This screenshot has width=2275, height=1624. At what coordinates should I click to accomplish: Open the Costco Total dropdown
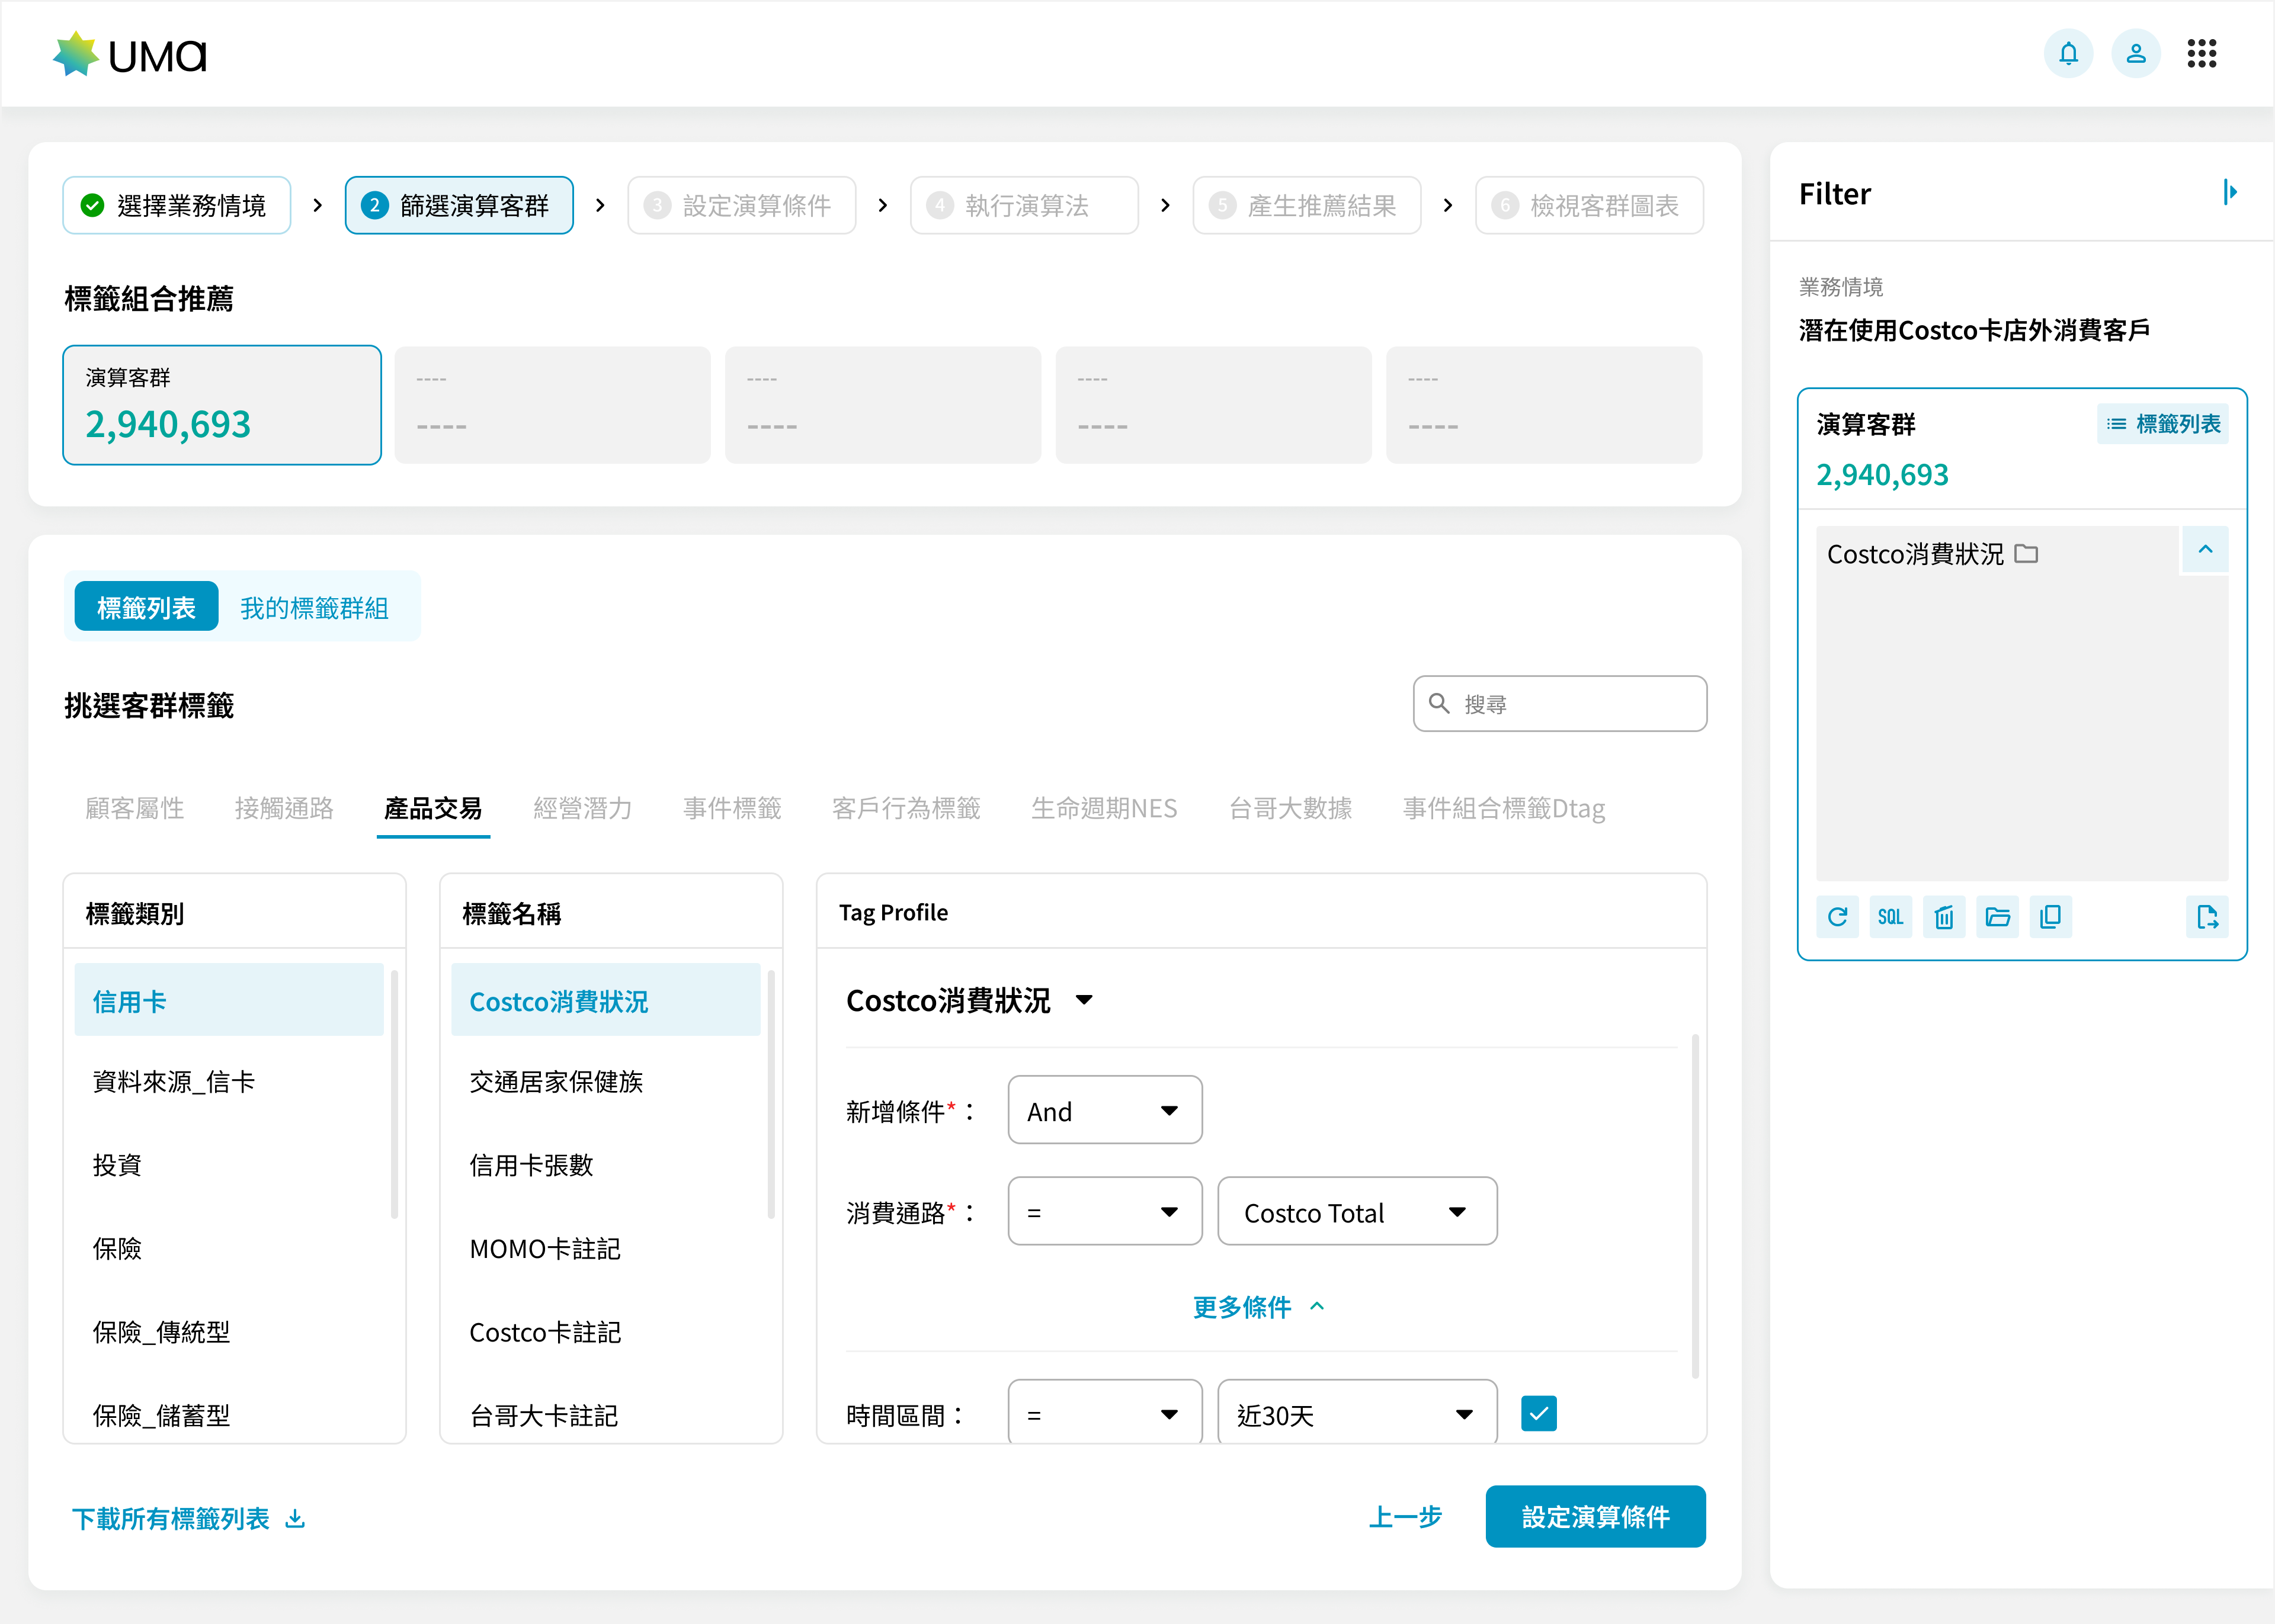[1356, 1212]
